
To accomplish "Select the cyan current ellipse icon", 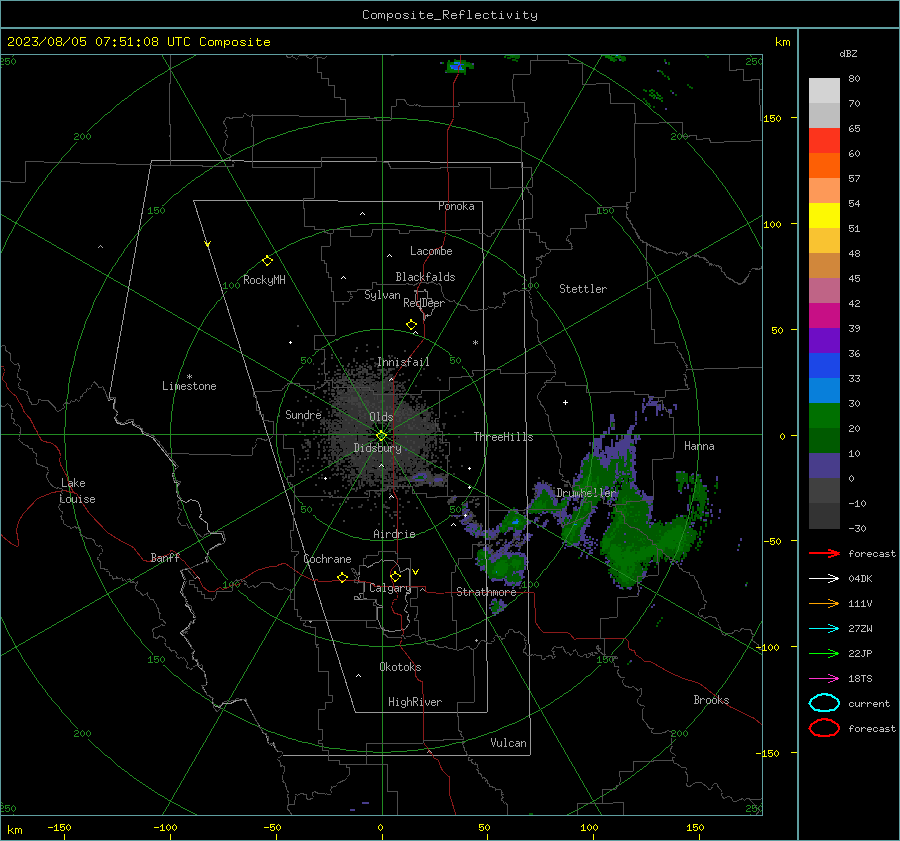I will pos(824,703).
